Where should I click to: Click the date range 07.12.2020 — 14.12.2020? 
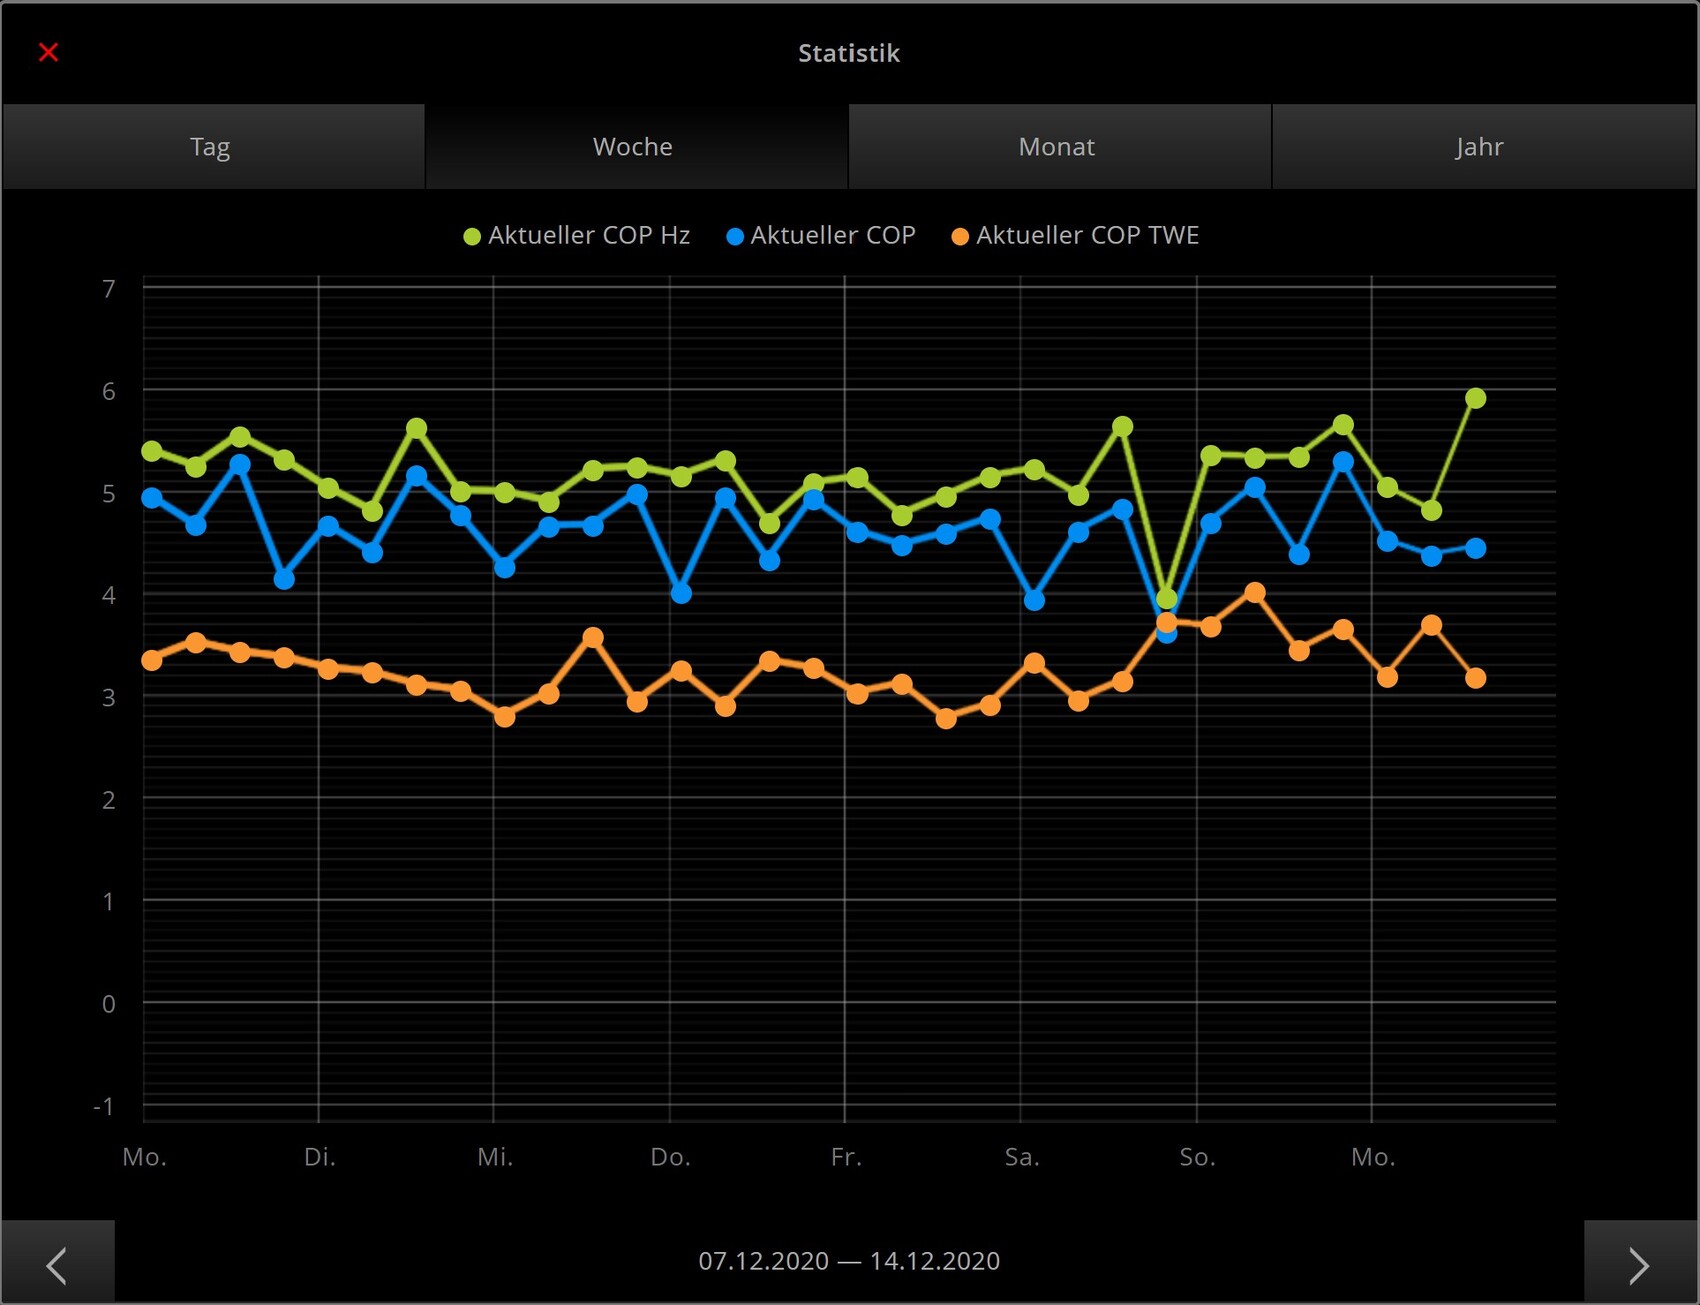(x=849, y=1261)
